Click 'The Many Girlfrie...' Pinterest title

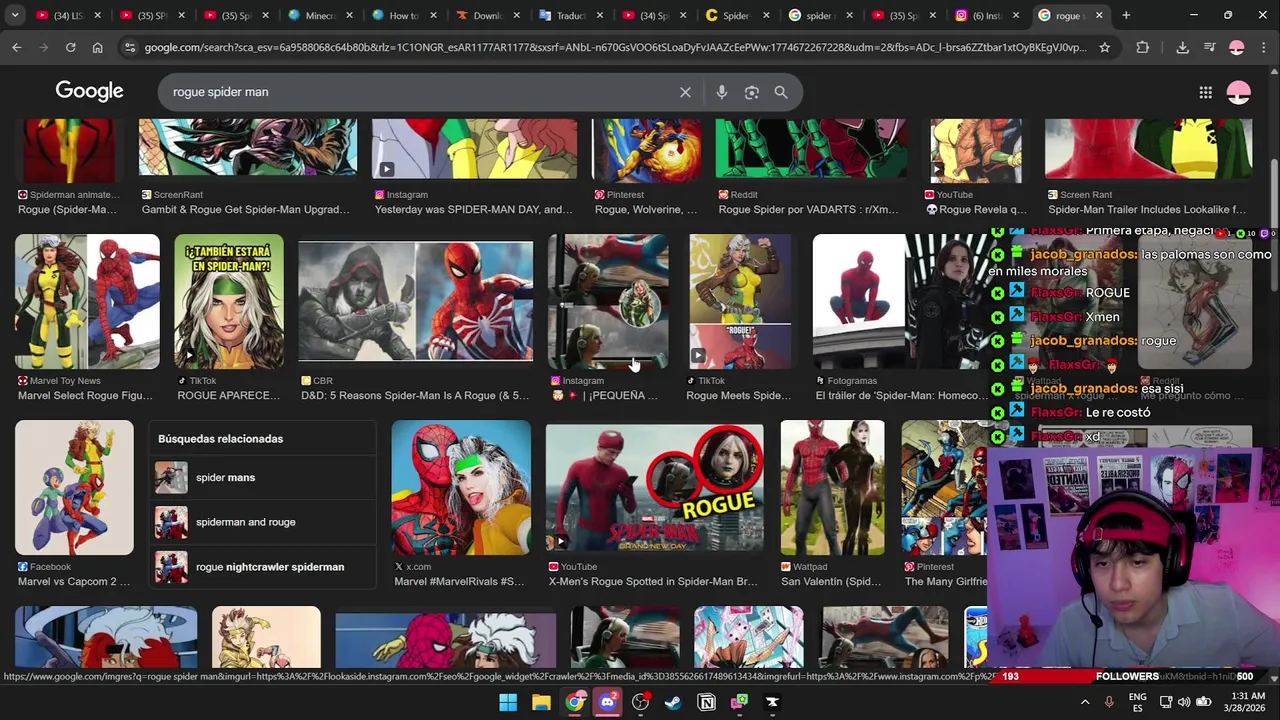pos(945,582)
